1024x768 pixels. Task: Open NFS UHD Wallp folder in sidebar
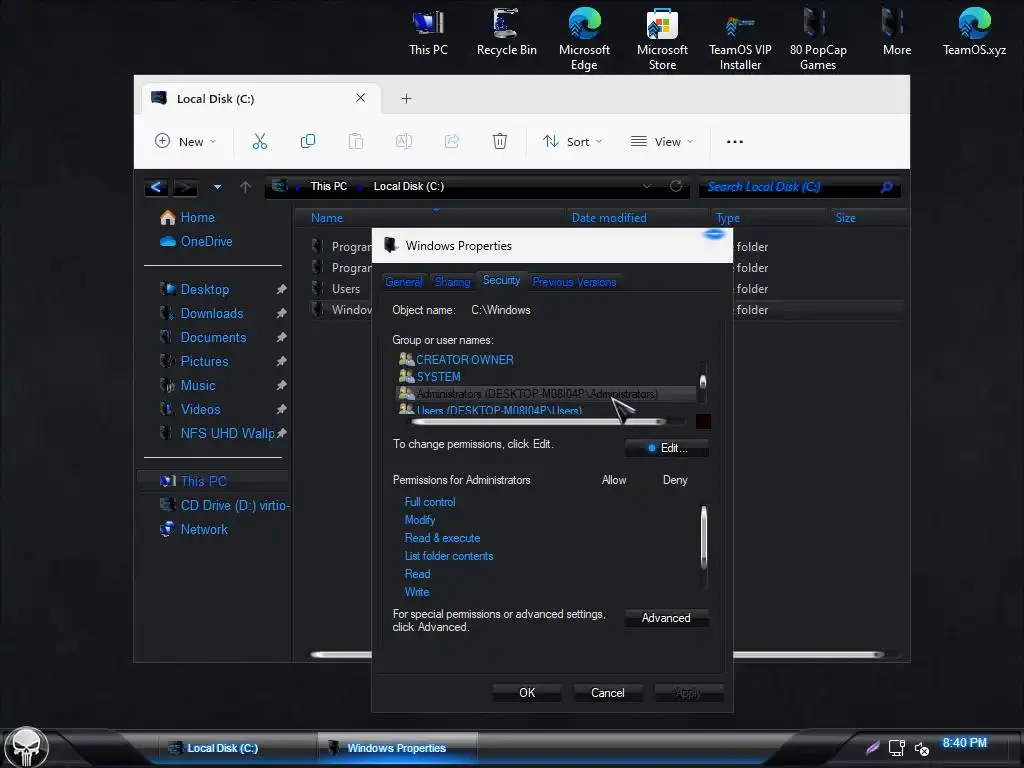(x=227, y=434)
